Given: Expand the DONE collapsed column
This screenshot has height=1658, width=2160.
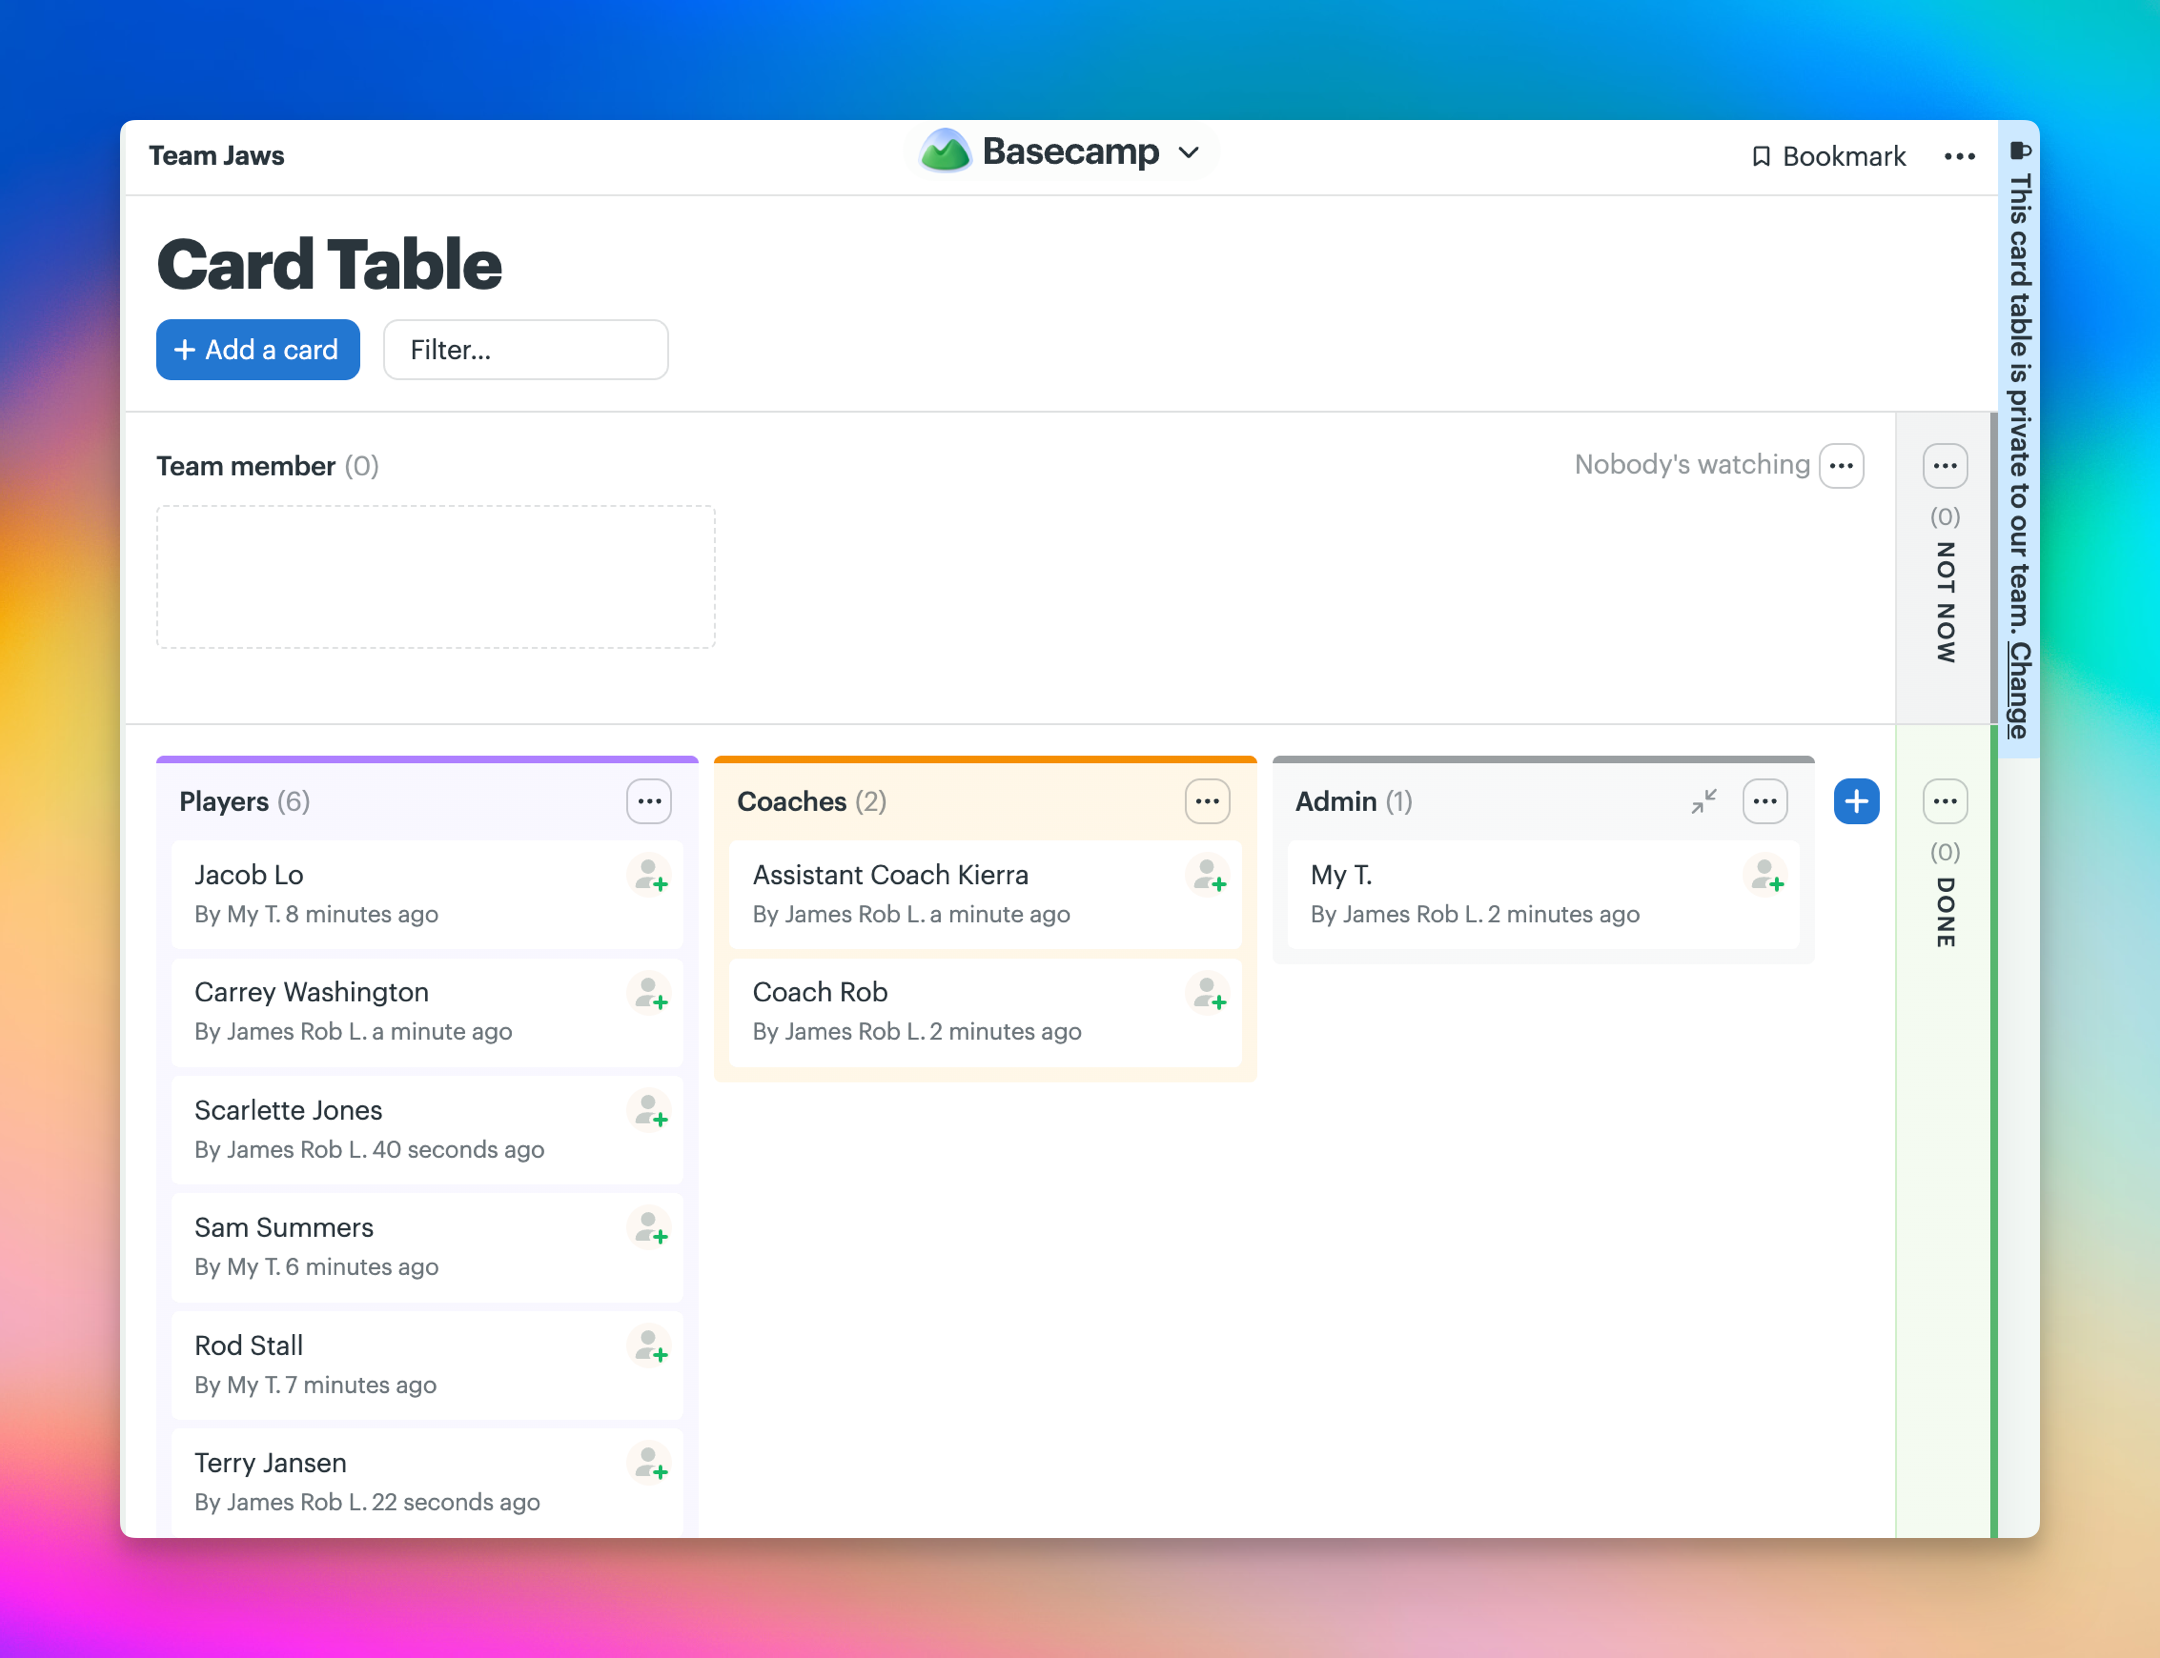Looking at the screenshot, I should [x=1945, y=911].
